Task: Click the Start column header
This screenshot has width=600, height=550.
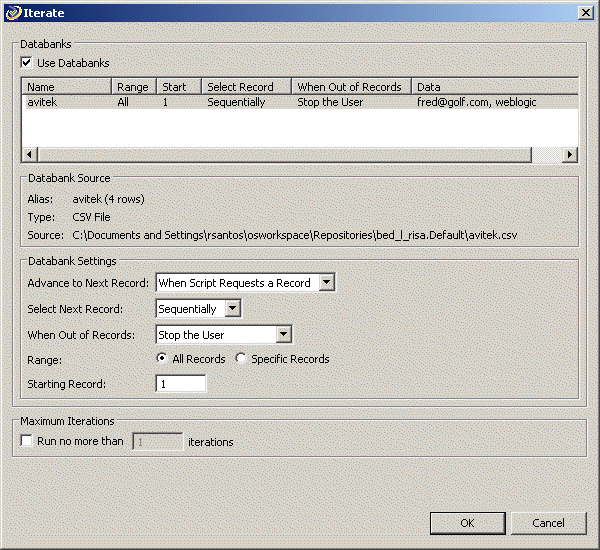Action: (179, 87)
